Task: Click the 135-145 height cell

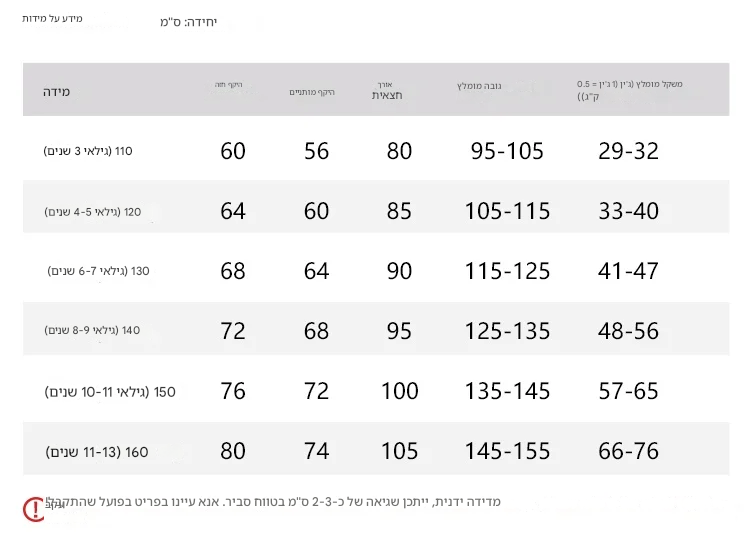Action: [x=507, y=391]
